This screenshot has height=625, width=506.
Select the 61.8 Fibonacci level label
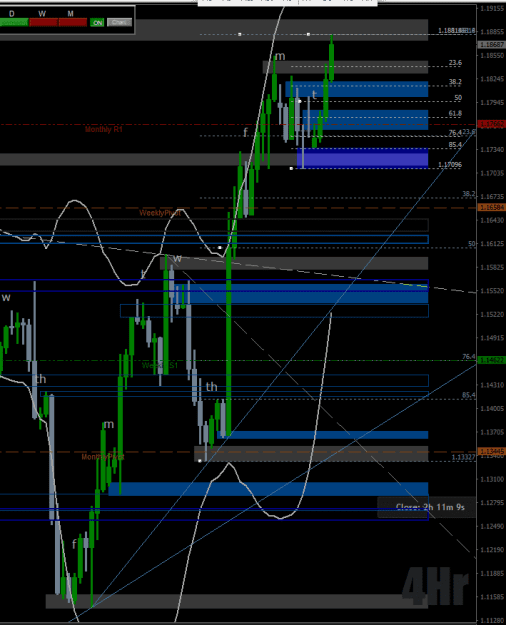(x=455, y=114)
